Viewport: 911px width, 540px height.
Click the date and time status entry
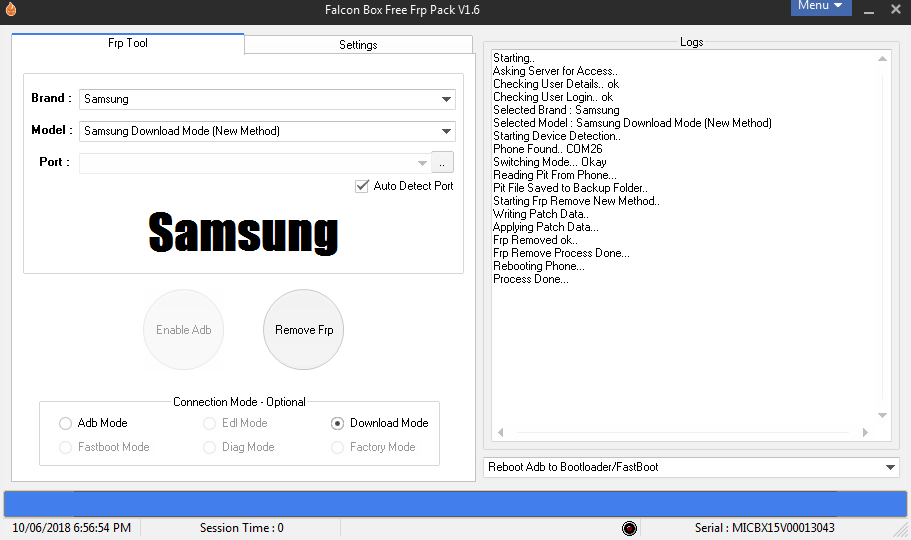pyautogui.click(x=71, y=528)
